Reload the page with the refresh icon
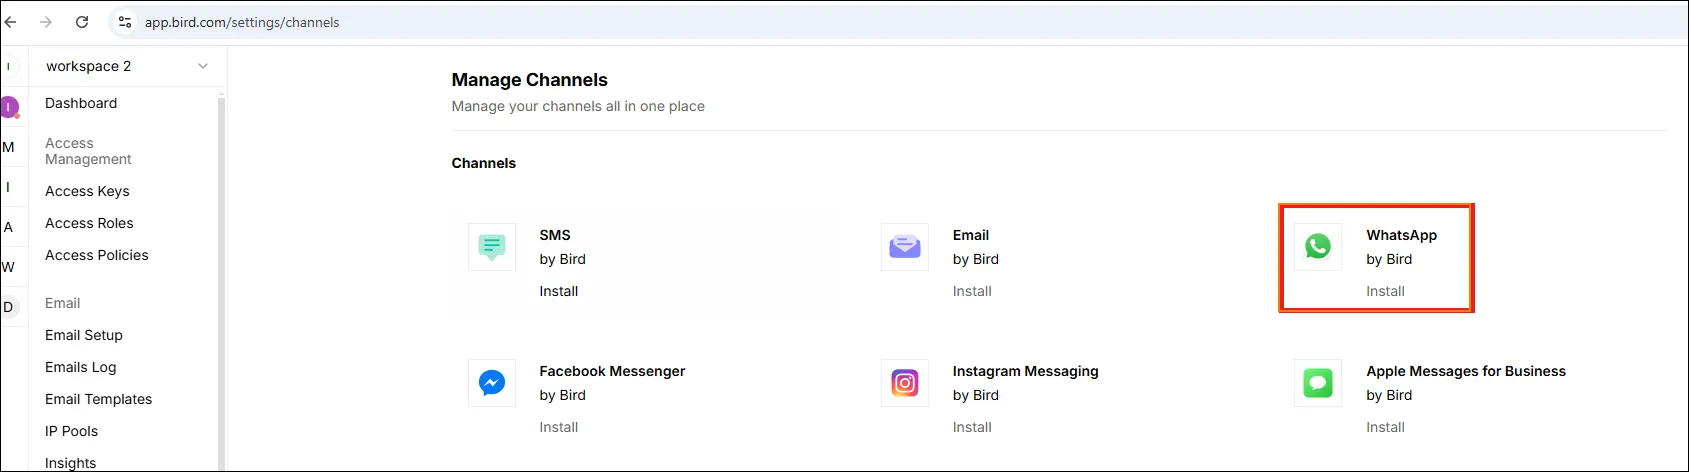The width and height of the screenshot is (1689, 472). point(82,22)
